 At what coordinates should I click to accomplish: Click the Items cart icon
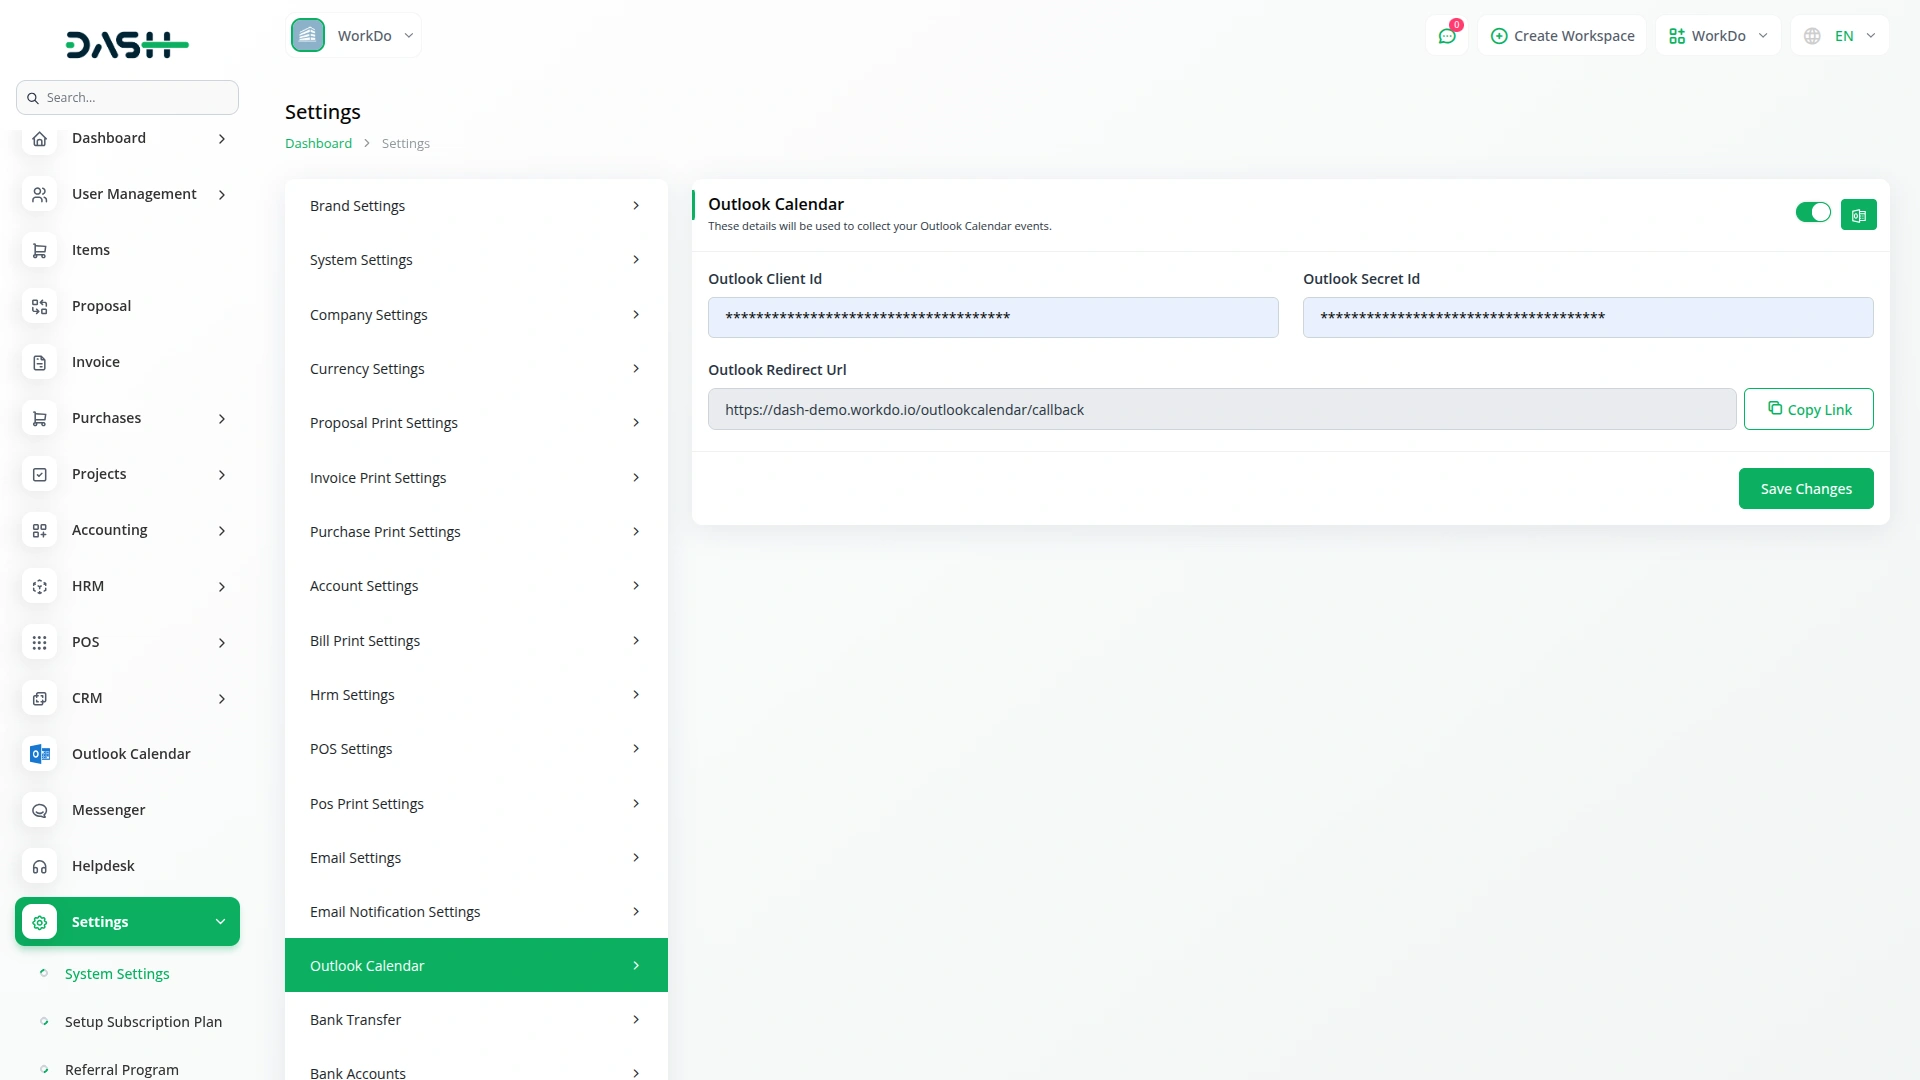pyautogui.click(x=40, y=250)
